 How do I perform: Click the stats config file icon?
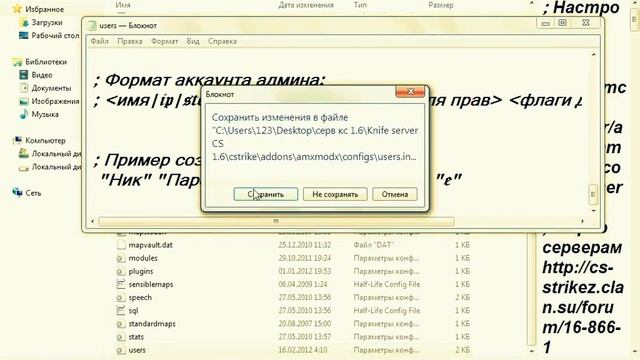point(121,337)
